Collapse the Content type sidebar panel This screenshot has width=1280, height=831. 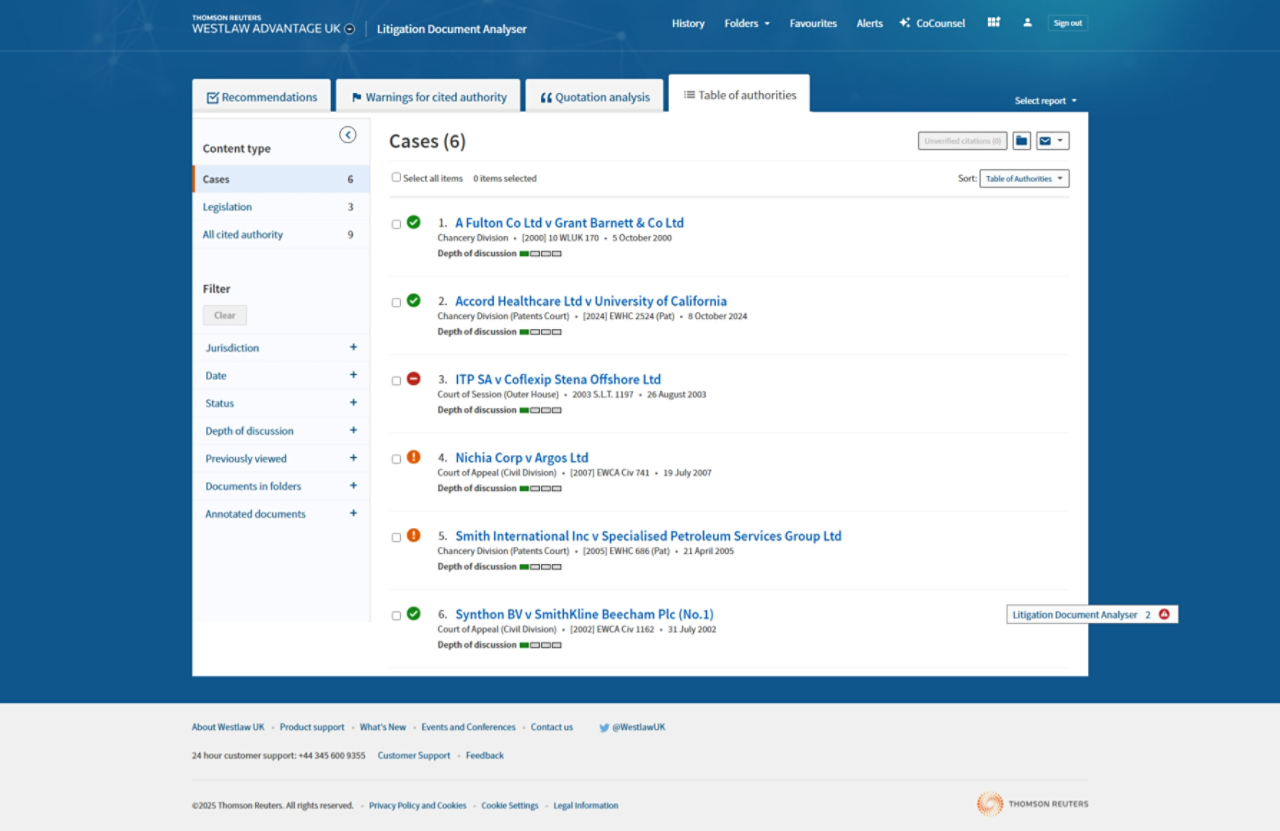coord(347,135)
